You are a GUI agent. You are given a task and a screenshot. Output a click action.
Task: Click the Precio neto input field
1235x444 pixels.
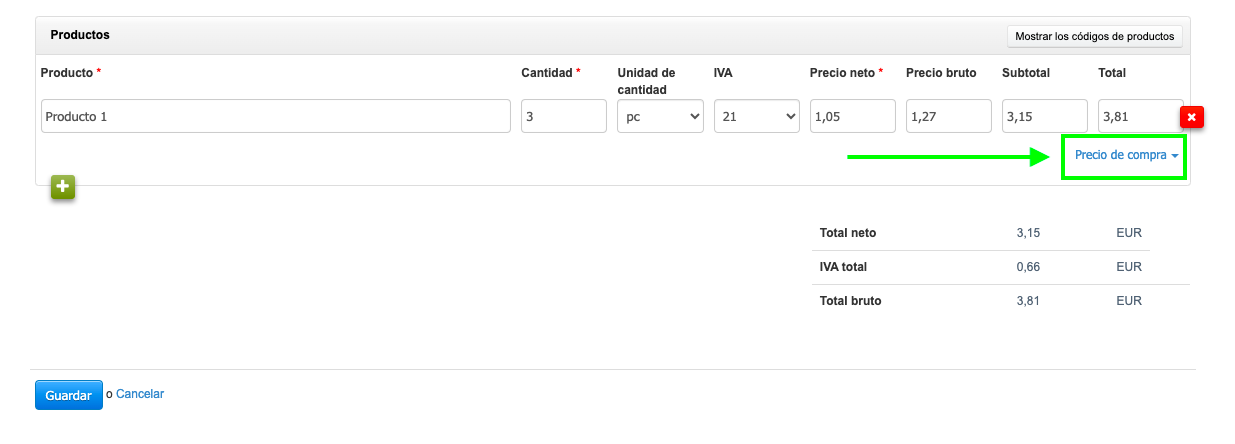(852, 116)
